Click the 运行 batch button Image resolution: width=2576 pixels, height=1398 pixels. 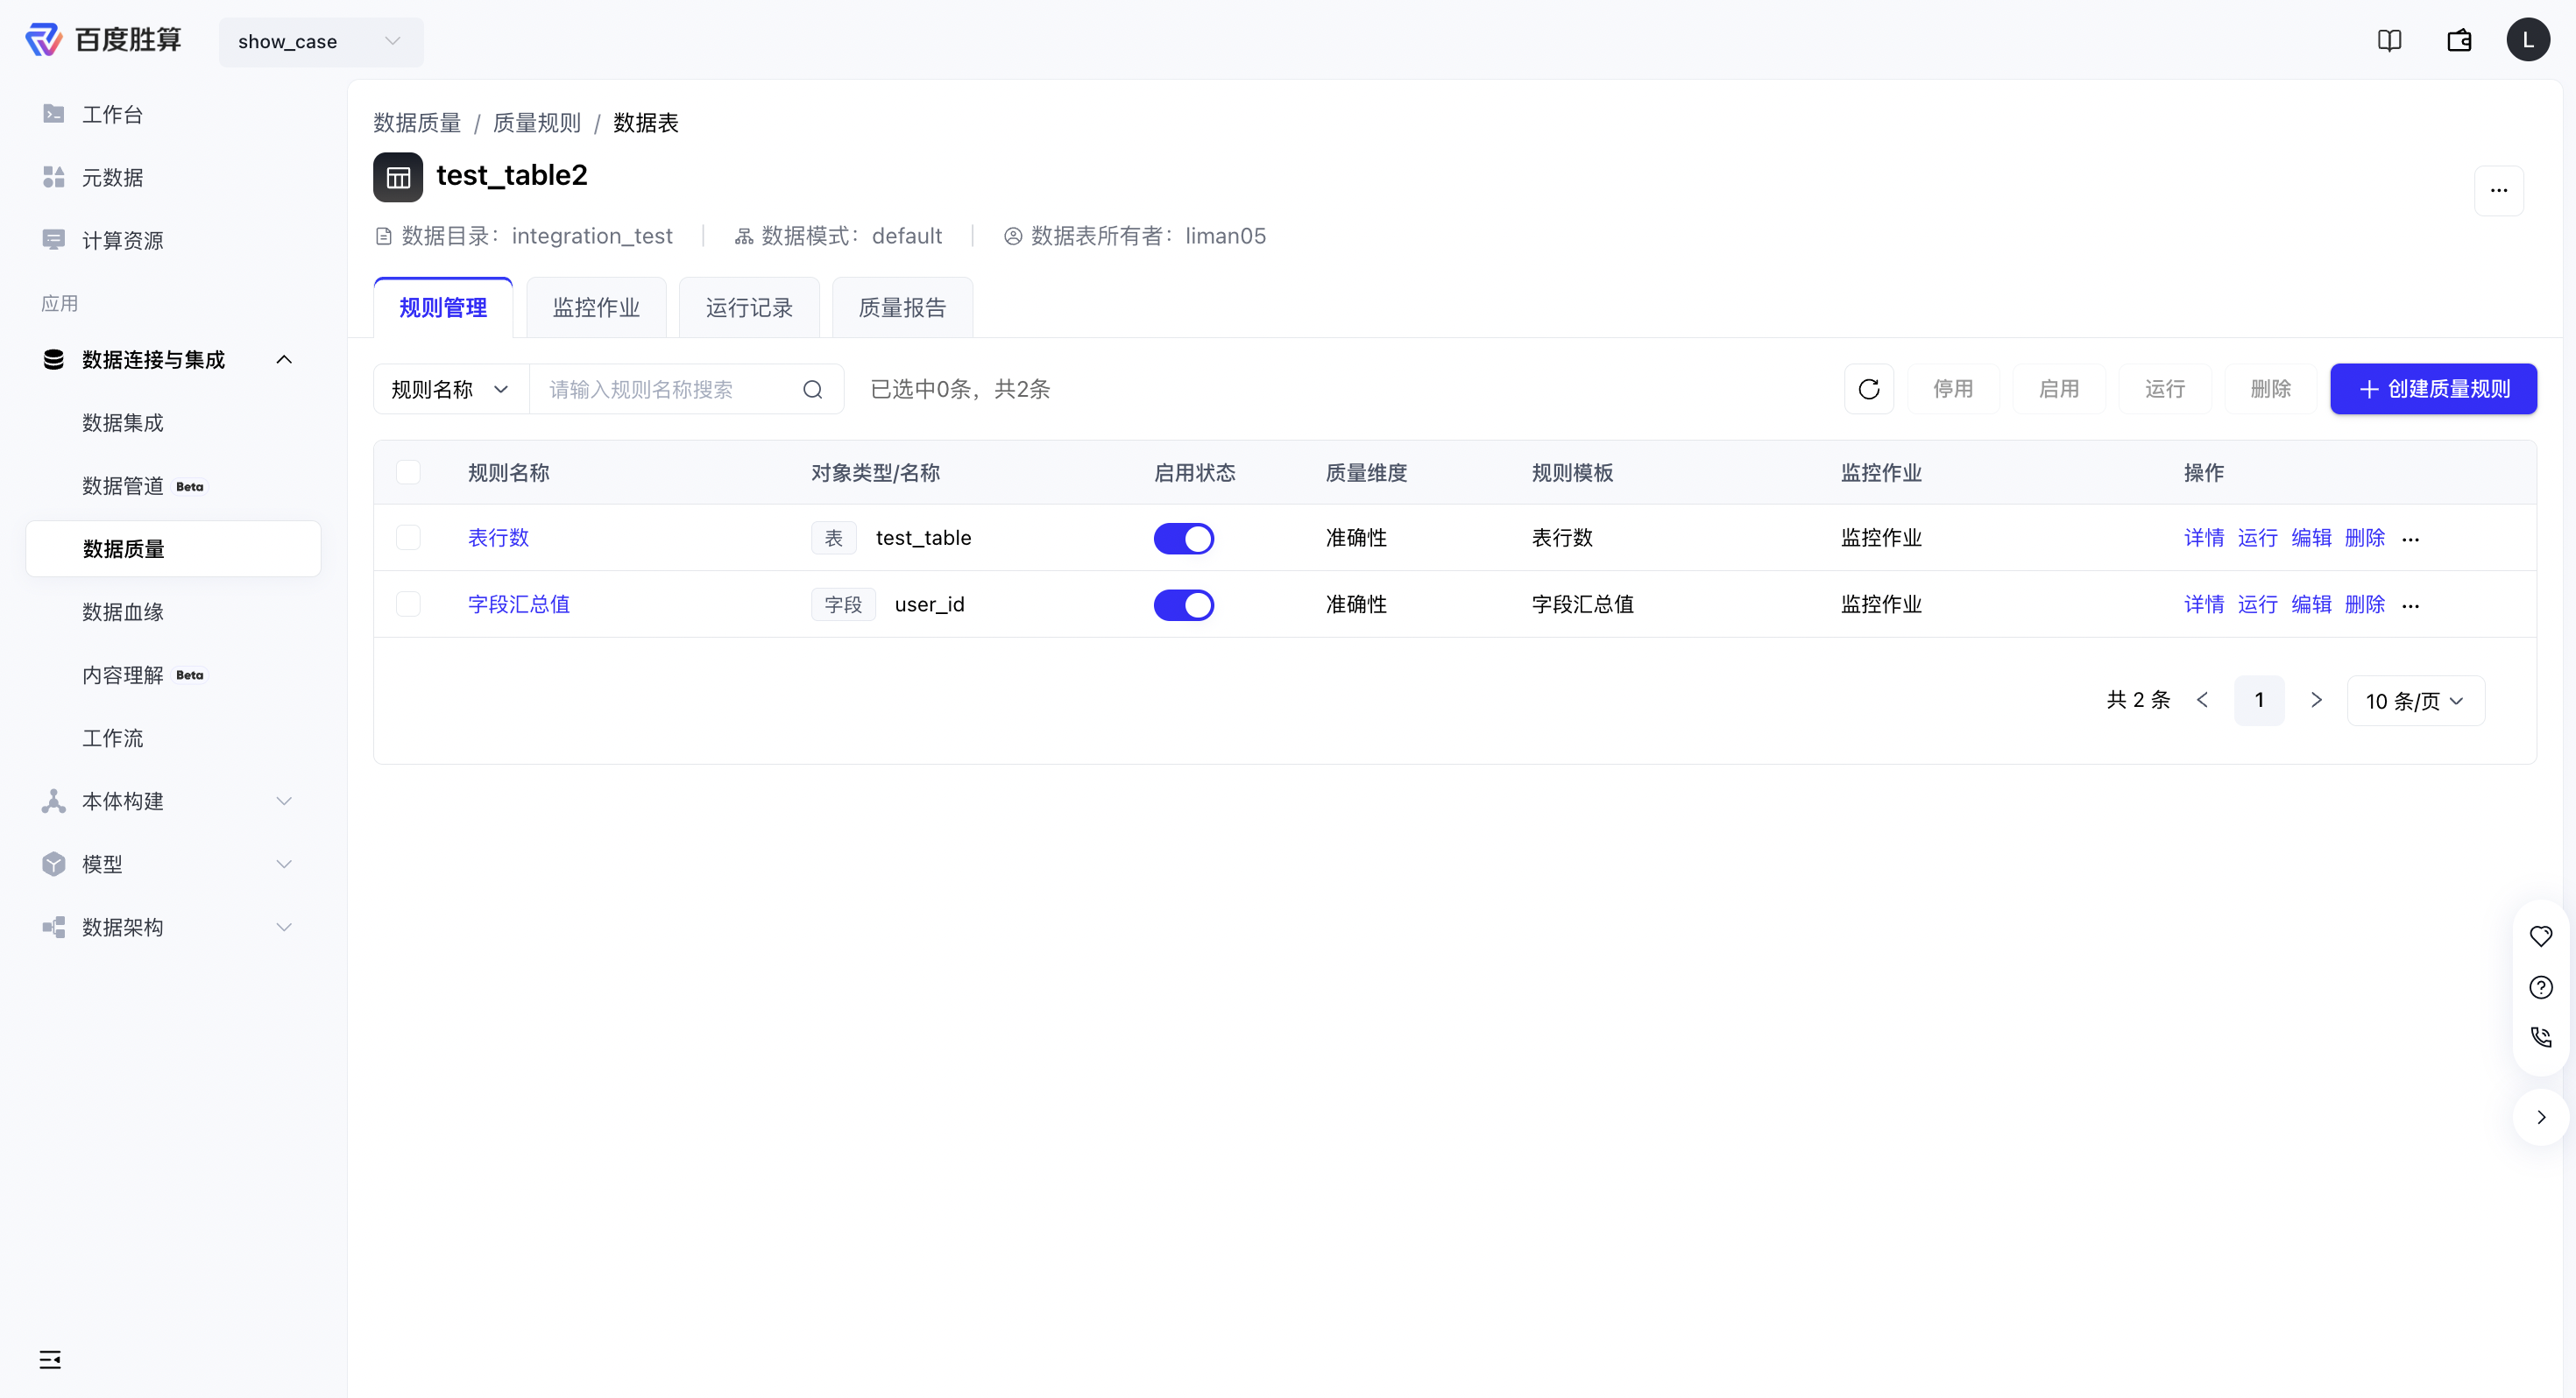pos(2165,389)
